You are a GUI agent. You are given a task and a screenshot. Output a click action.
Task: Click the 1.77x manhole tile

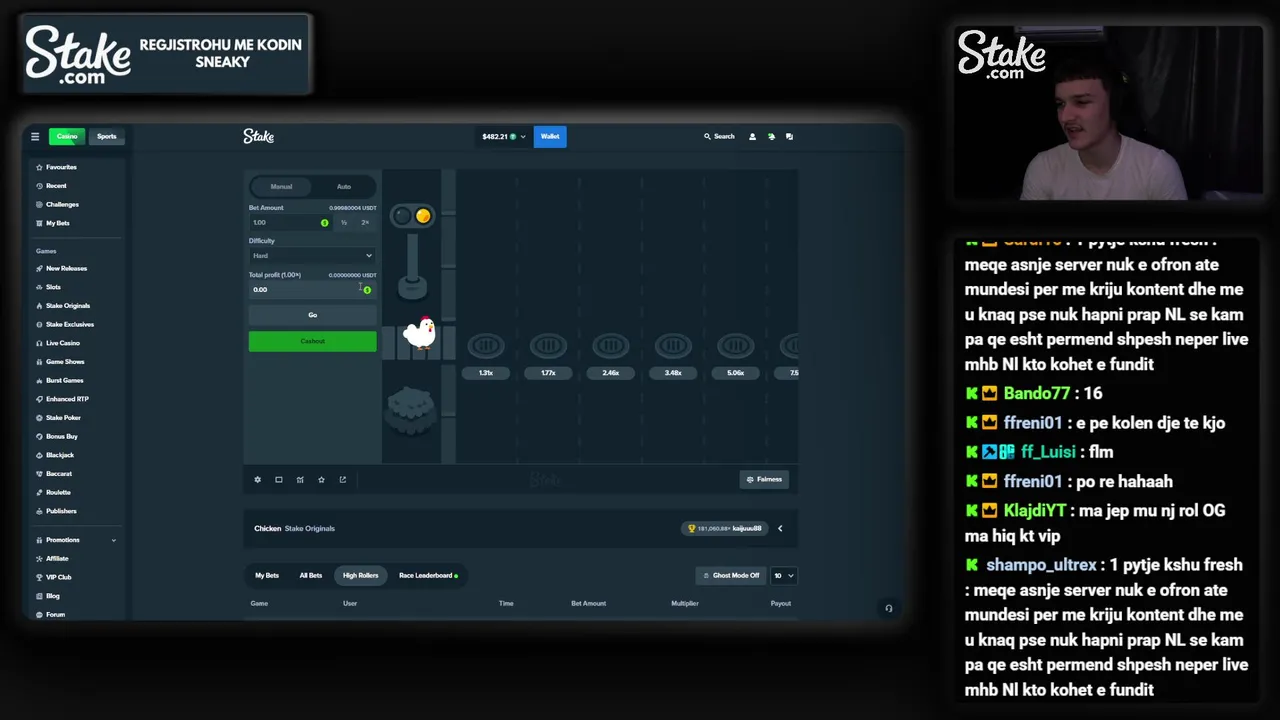tap(548, 346)
